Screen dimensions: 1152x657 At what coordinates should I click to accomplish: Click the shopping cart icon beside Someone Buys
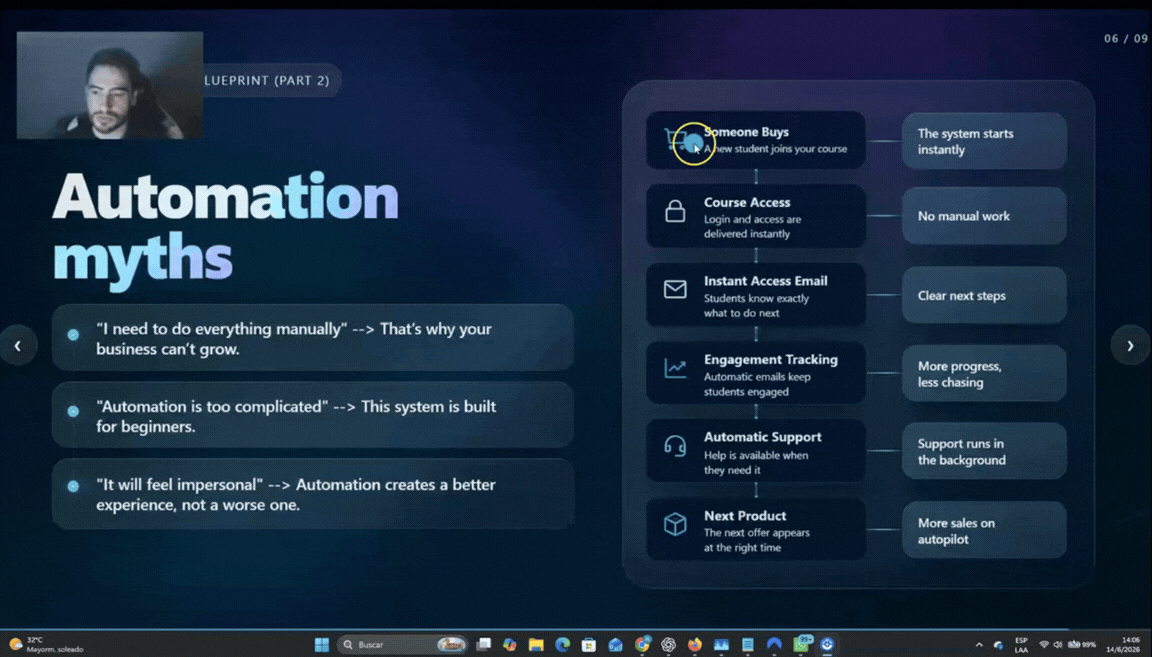point(675,138)
